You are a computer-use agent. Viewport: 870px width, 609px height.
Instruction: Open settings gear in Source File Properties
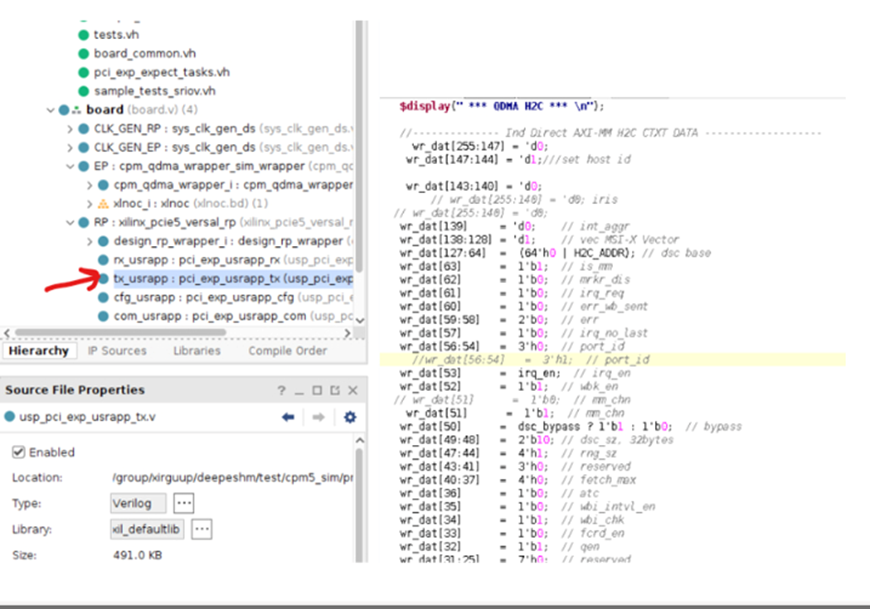pos(350,417)
